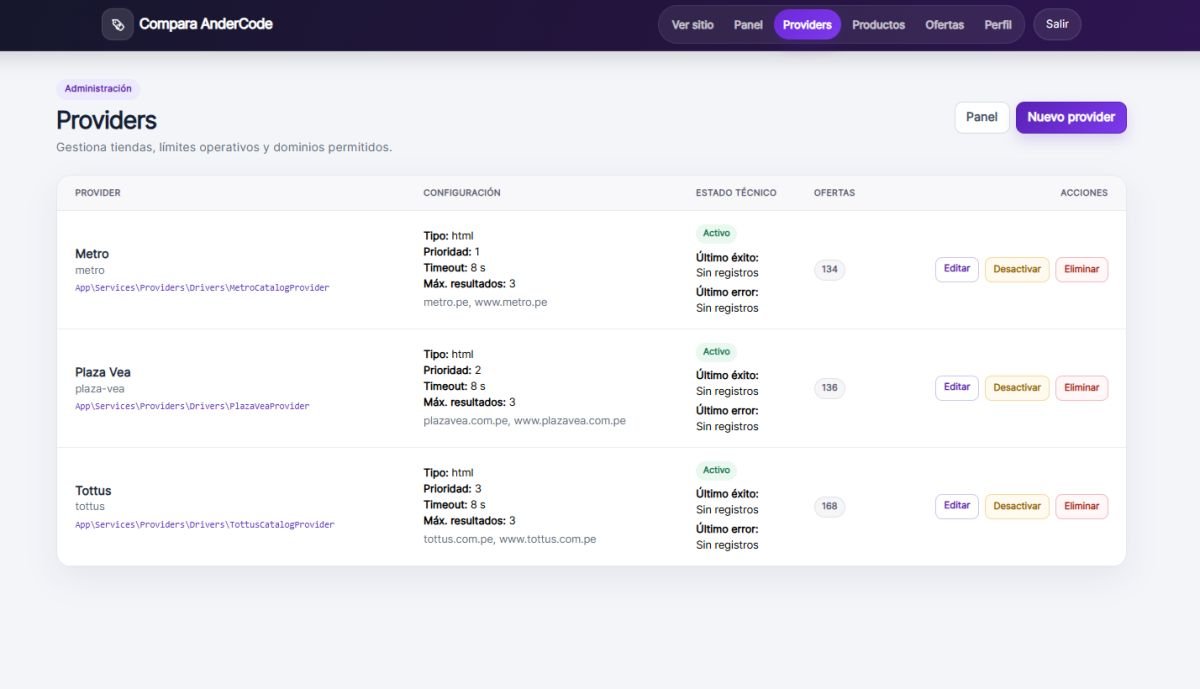Click the white Panel button beside Nuevo provider

click(982, 117)
